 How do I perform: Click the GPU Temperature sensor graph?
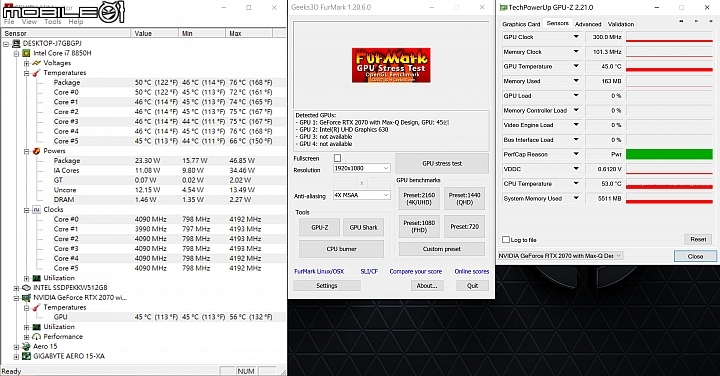point(669,66)
